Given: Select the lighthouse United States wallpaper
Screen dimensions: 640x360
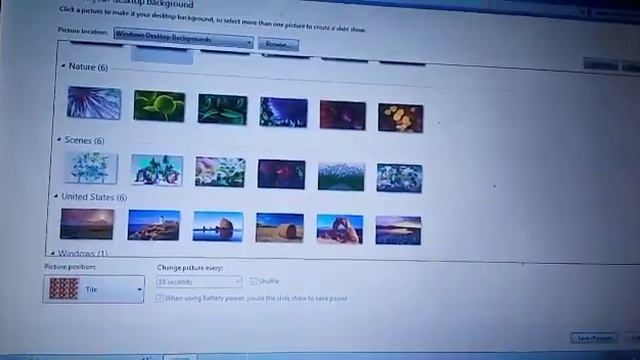Looking at the screenshot, I should tap(154, 225).
